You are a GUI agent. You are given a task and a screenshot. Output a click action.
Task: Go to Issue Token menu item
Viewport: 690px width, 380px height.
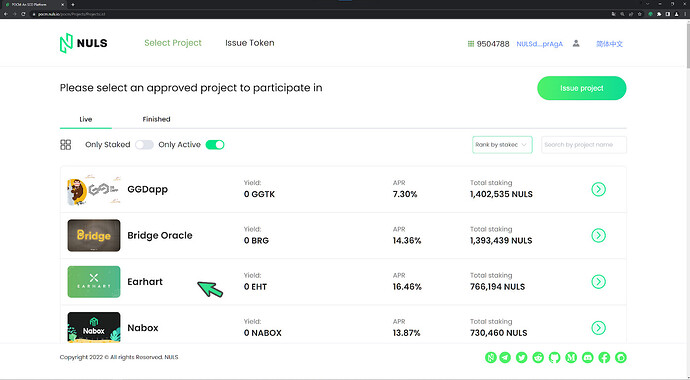click(x=250, y=43)
